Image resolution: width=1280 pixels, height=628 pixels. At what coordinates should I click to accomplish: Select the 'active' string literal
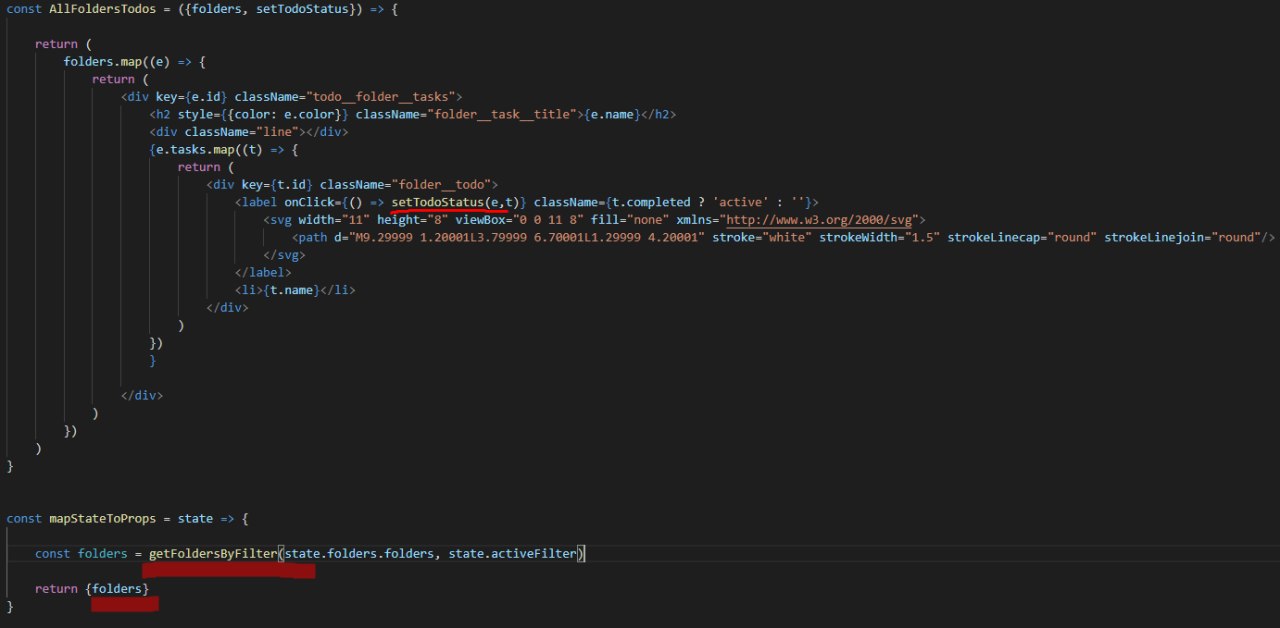(x=739, y=203)
